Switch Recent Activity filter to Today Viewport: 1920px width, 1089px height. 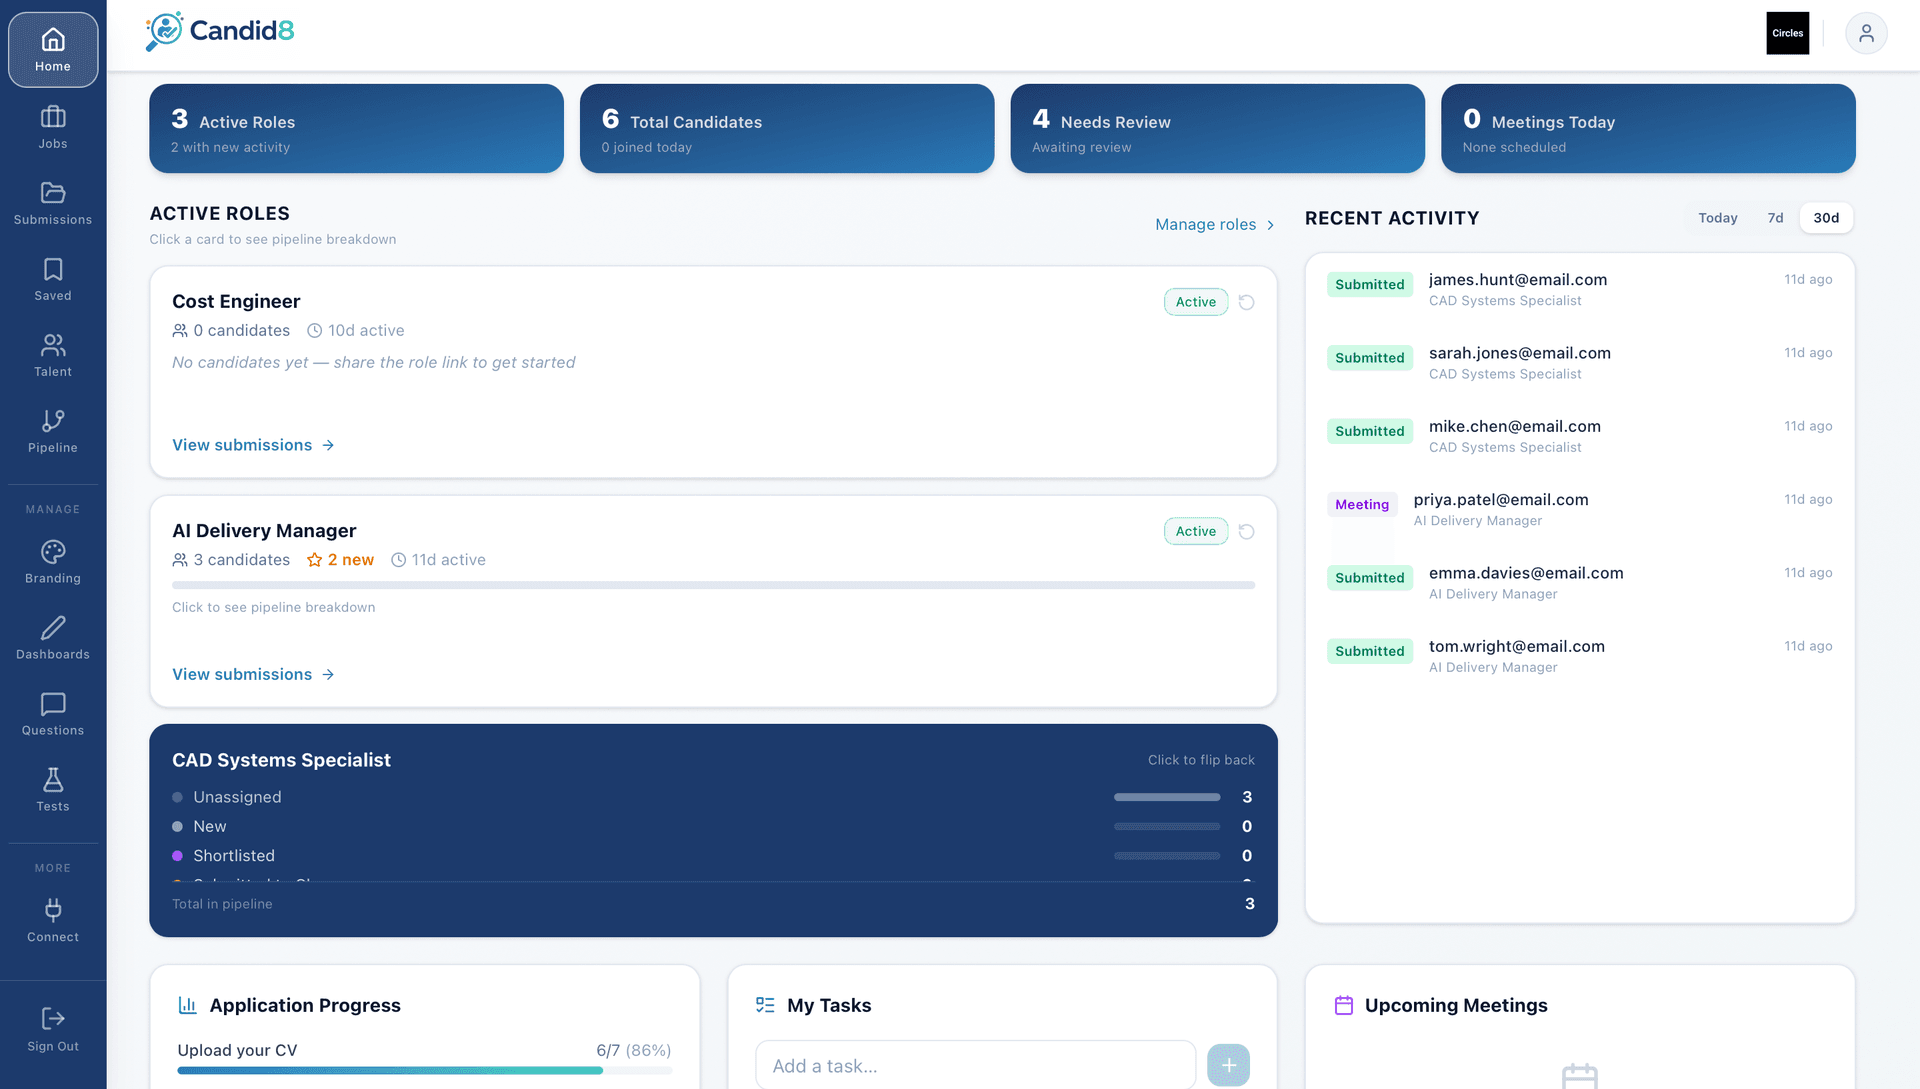[x=1717, y=218]
